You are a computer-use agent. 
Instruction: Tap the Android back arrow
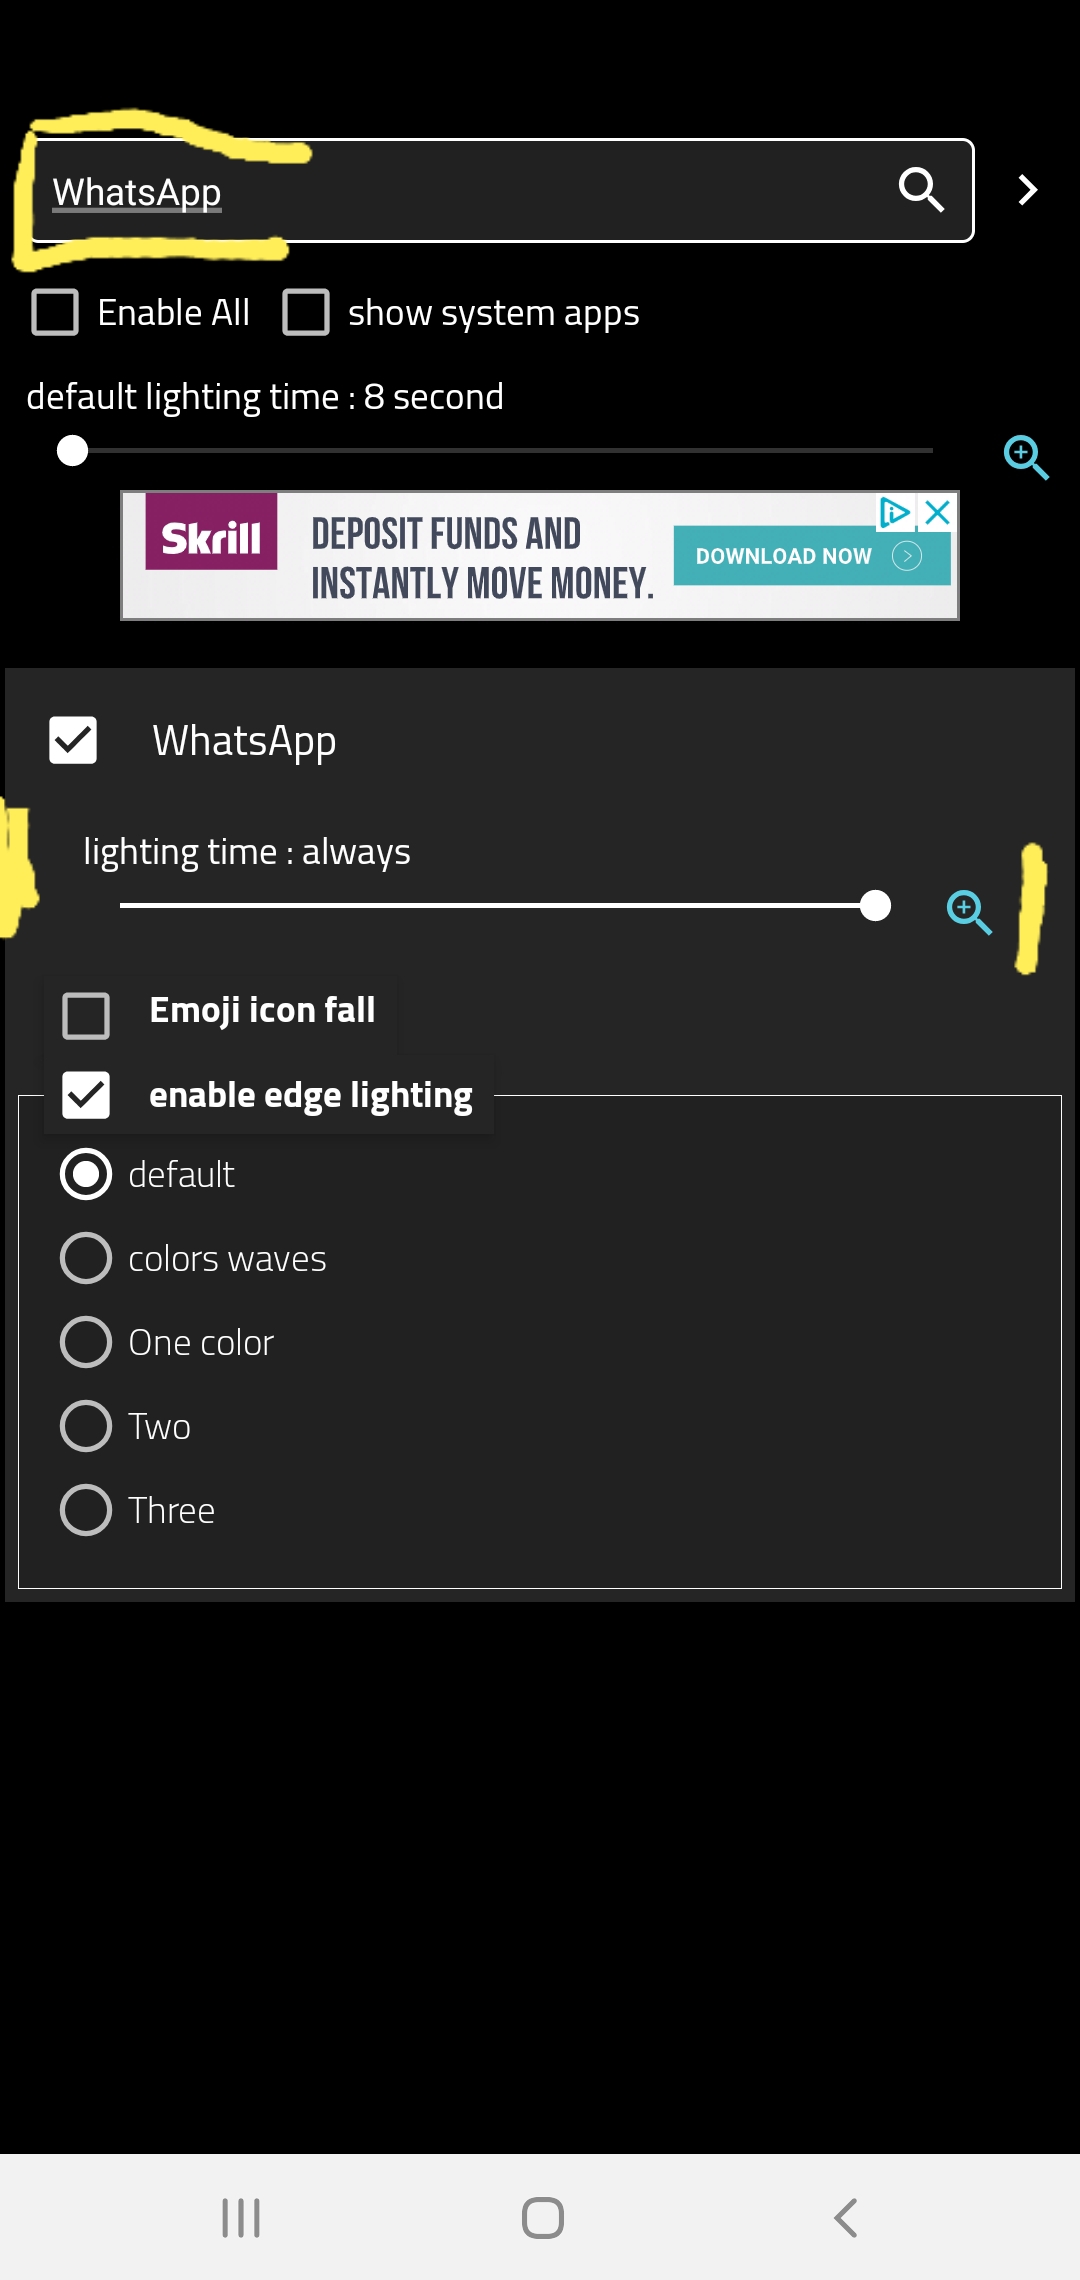pos(846,2217)
